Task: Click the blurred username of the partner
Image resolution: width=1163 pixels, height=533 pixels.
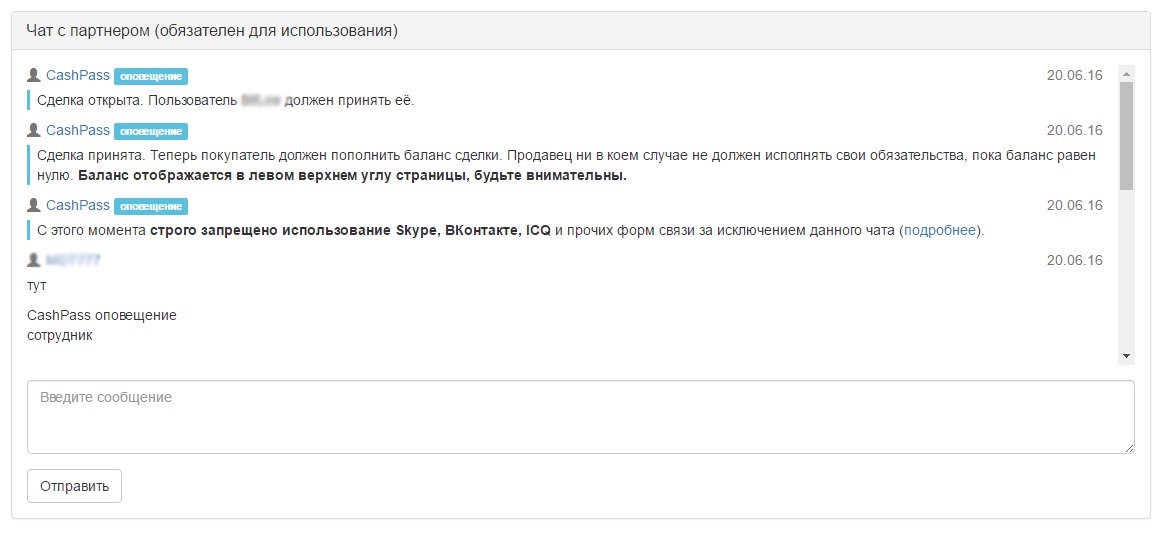Action: click(73, 260)
